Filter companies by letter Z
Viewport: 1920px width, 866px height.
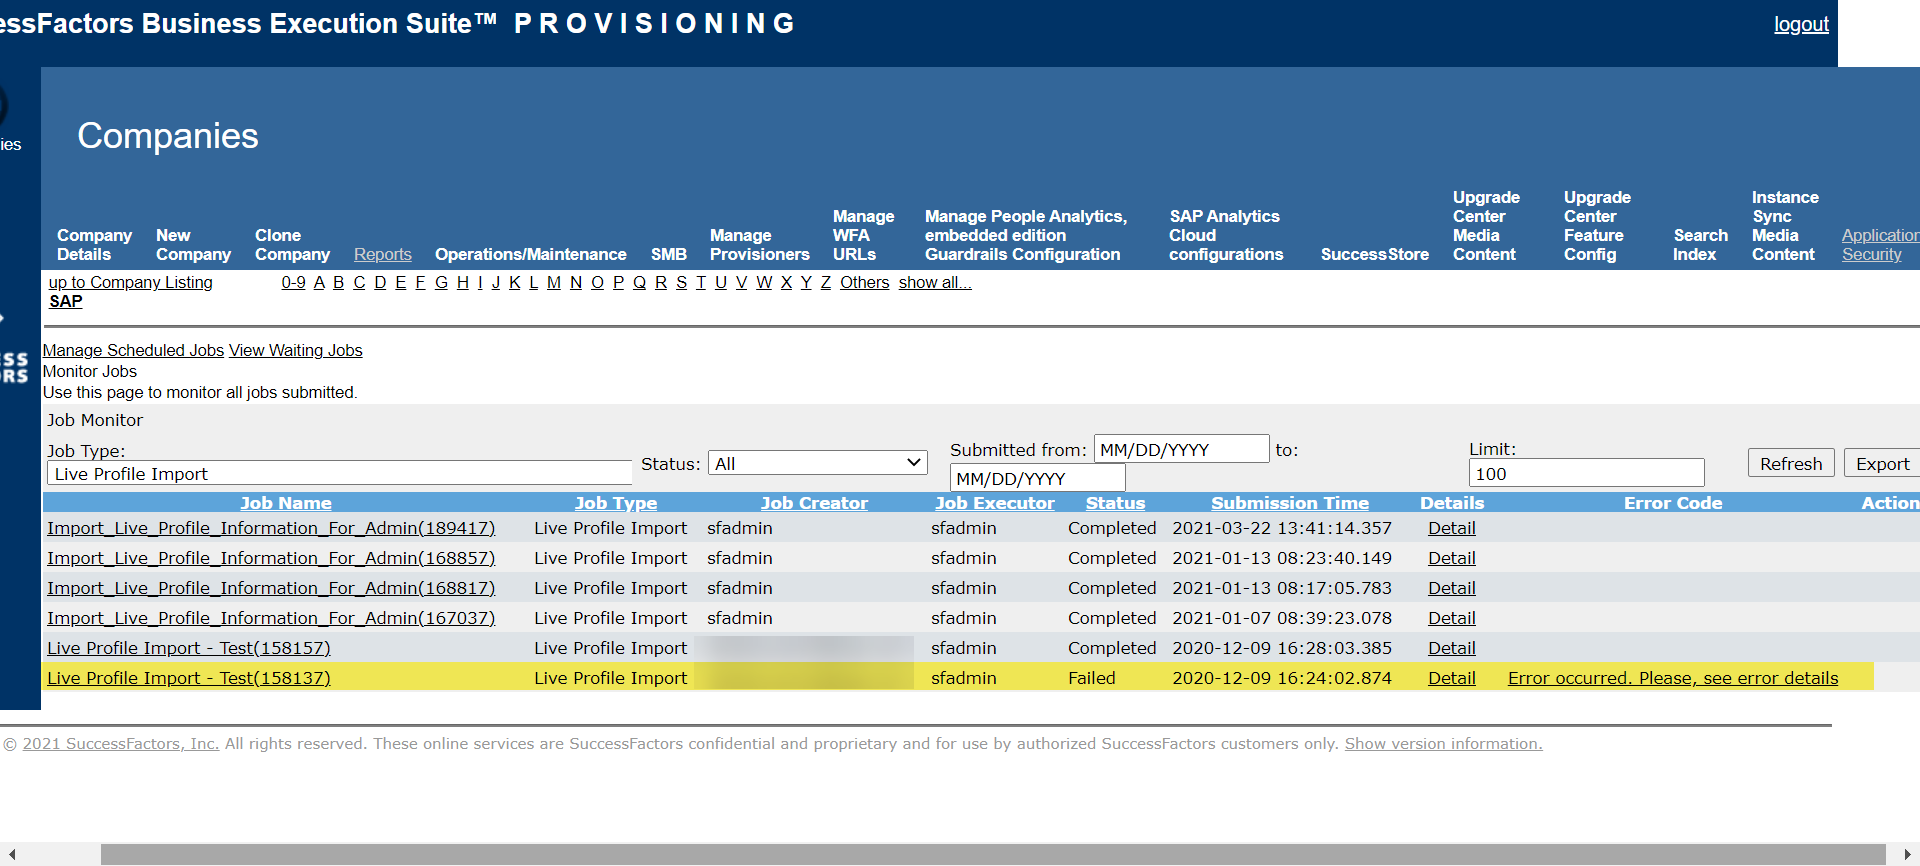point(825,282)
